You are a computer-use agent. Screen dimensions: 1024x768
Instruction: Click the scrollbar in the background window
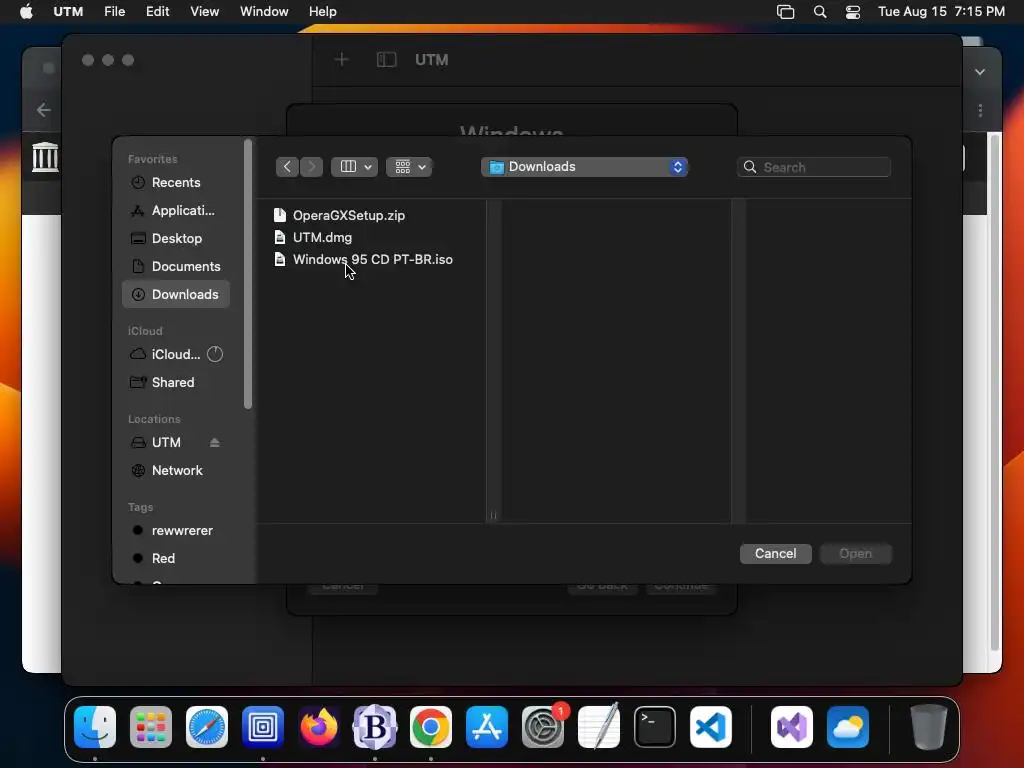coord(994,392)
